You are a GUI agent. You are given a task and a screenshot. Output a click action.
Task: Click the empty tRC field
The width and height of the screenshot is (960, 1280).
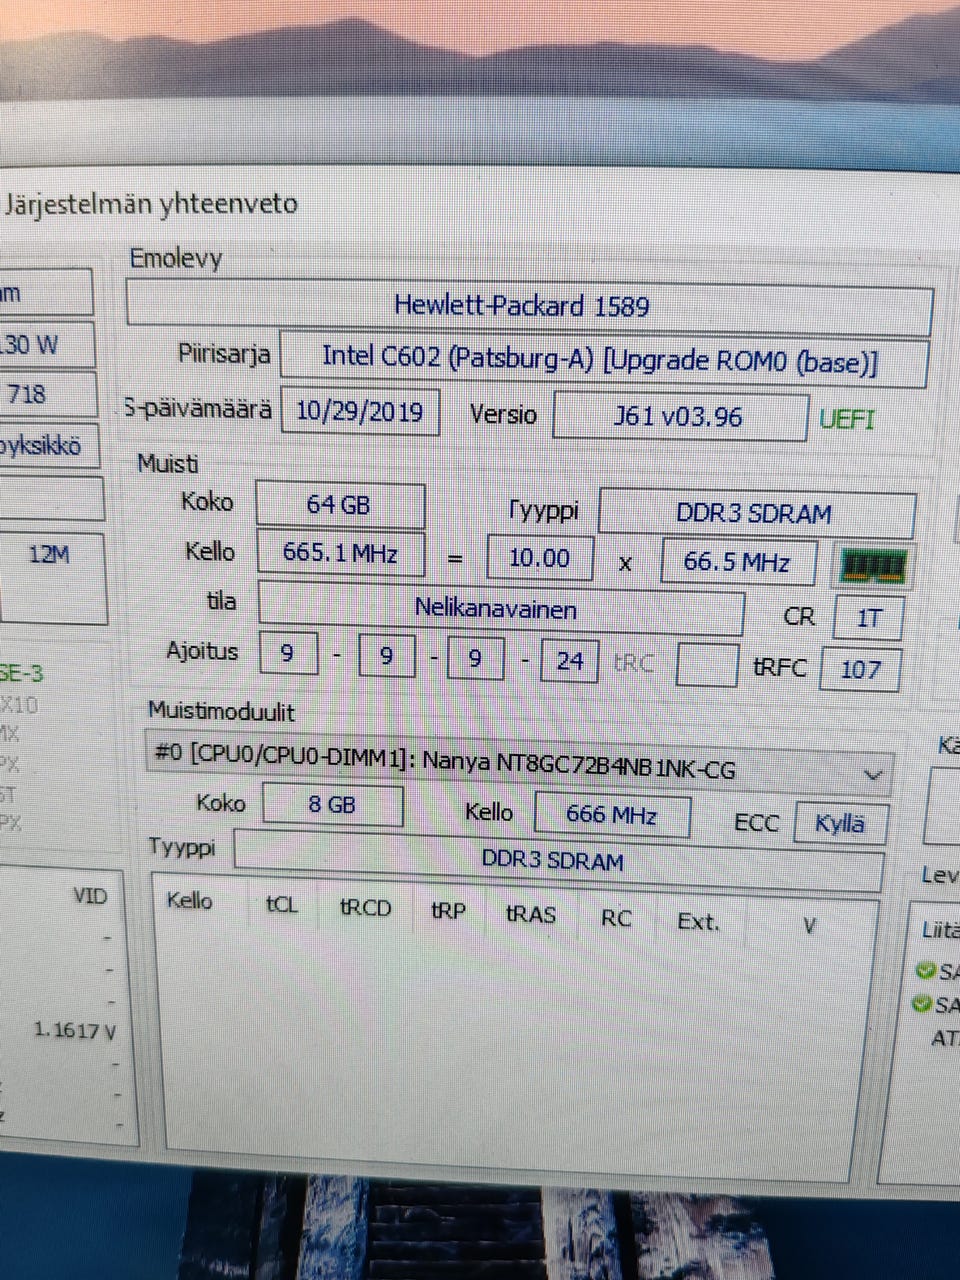[707, 665]
